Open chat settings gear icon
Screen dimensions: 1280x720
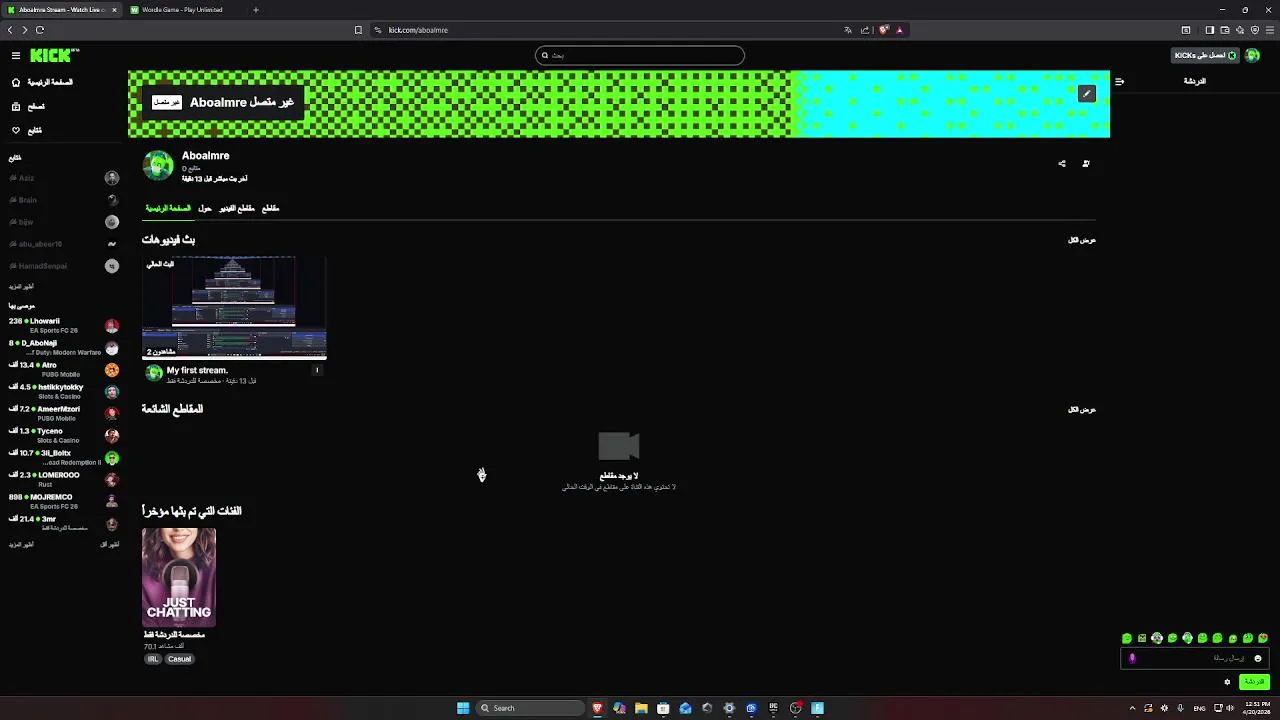1227,682
